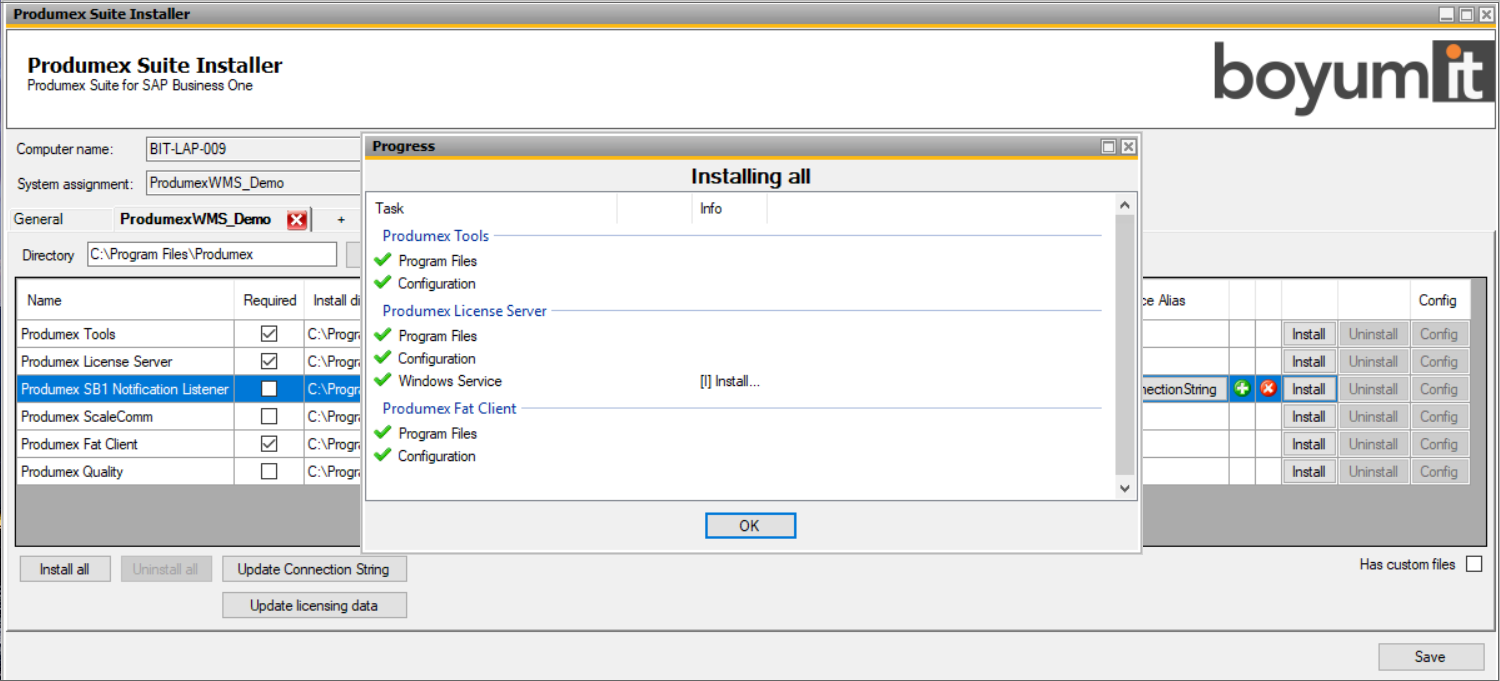Add a new tab with plus tab
Image resolution: width=1500 pixels, height=681 pixels.
point(341,219)
